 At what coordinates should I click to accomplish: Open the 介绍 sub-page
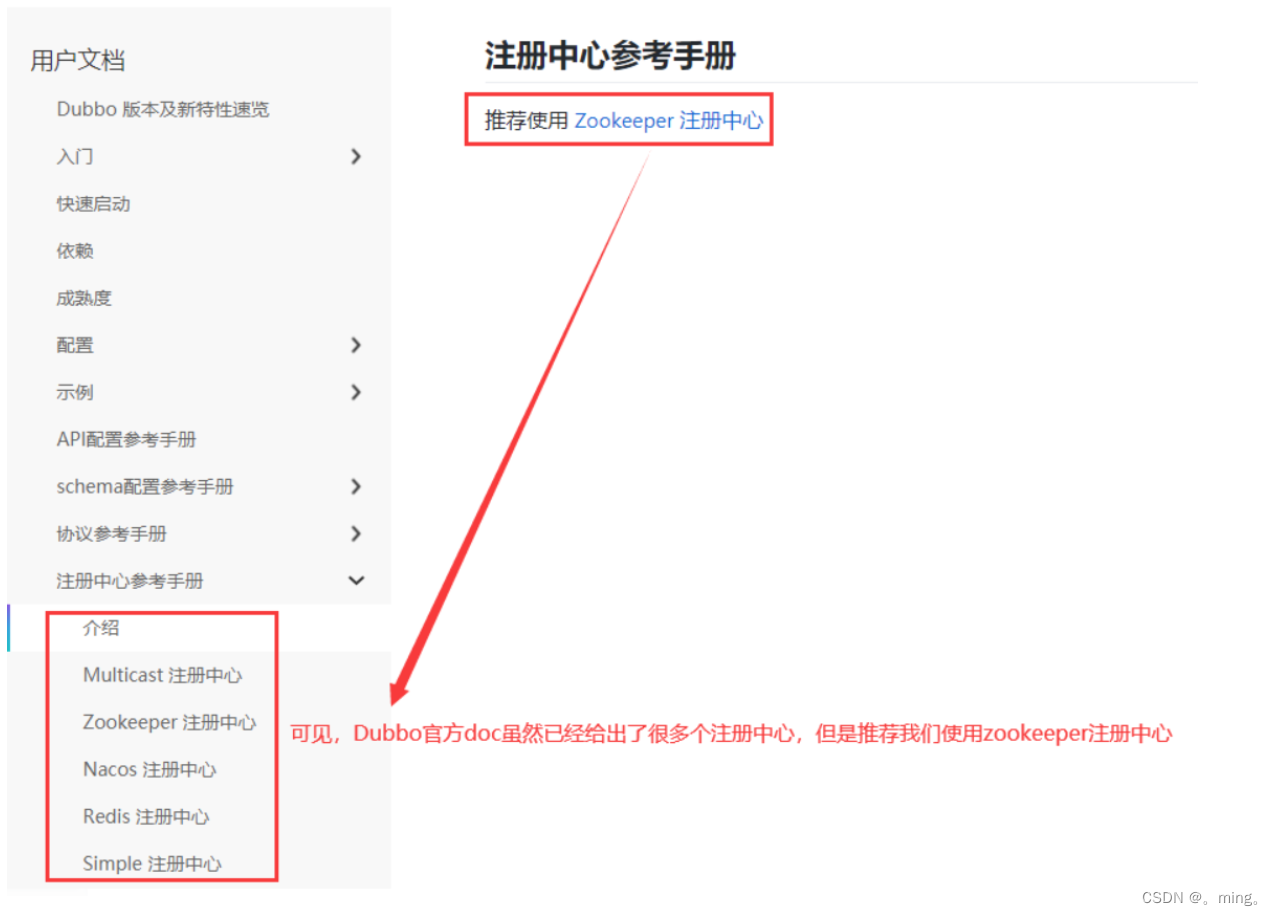(101, 628)
